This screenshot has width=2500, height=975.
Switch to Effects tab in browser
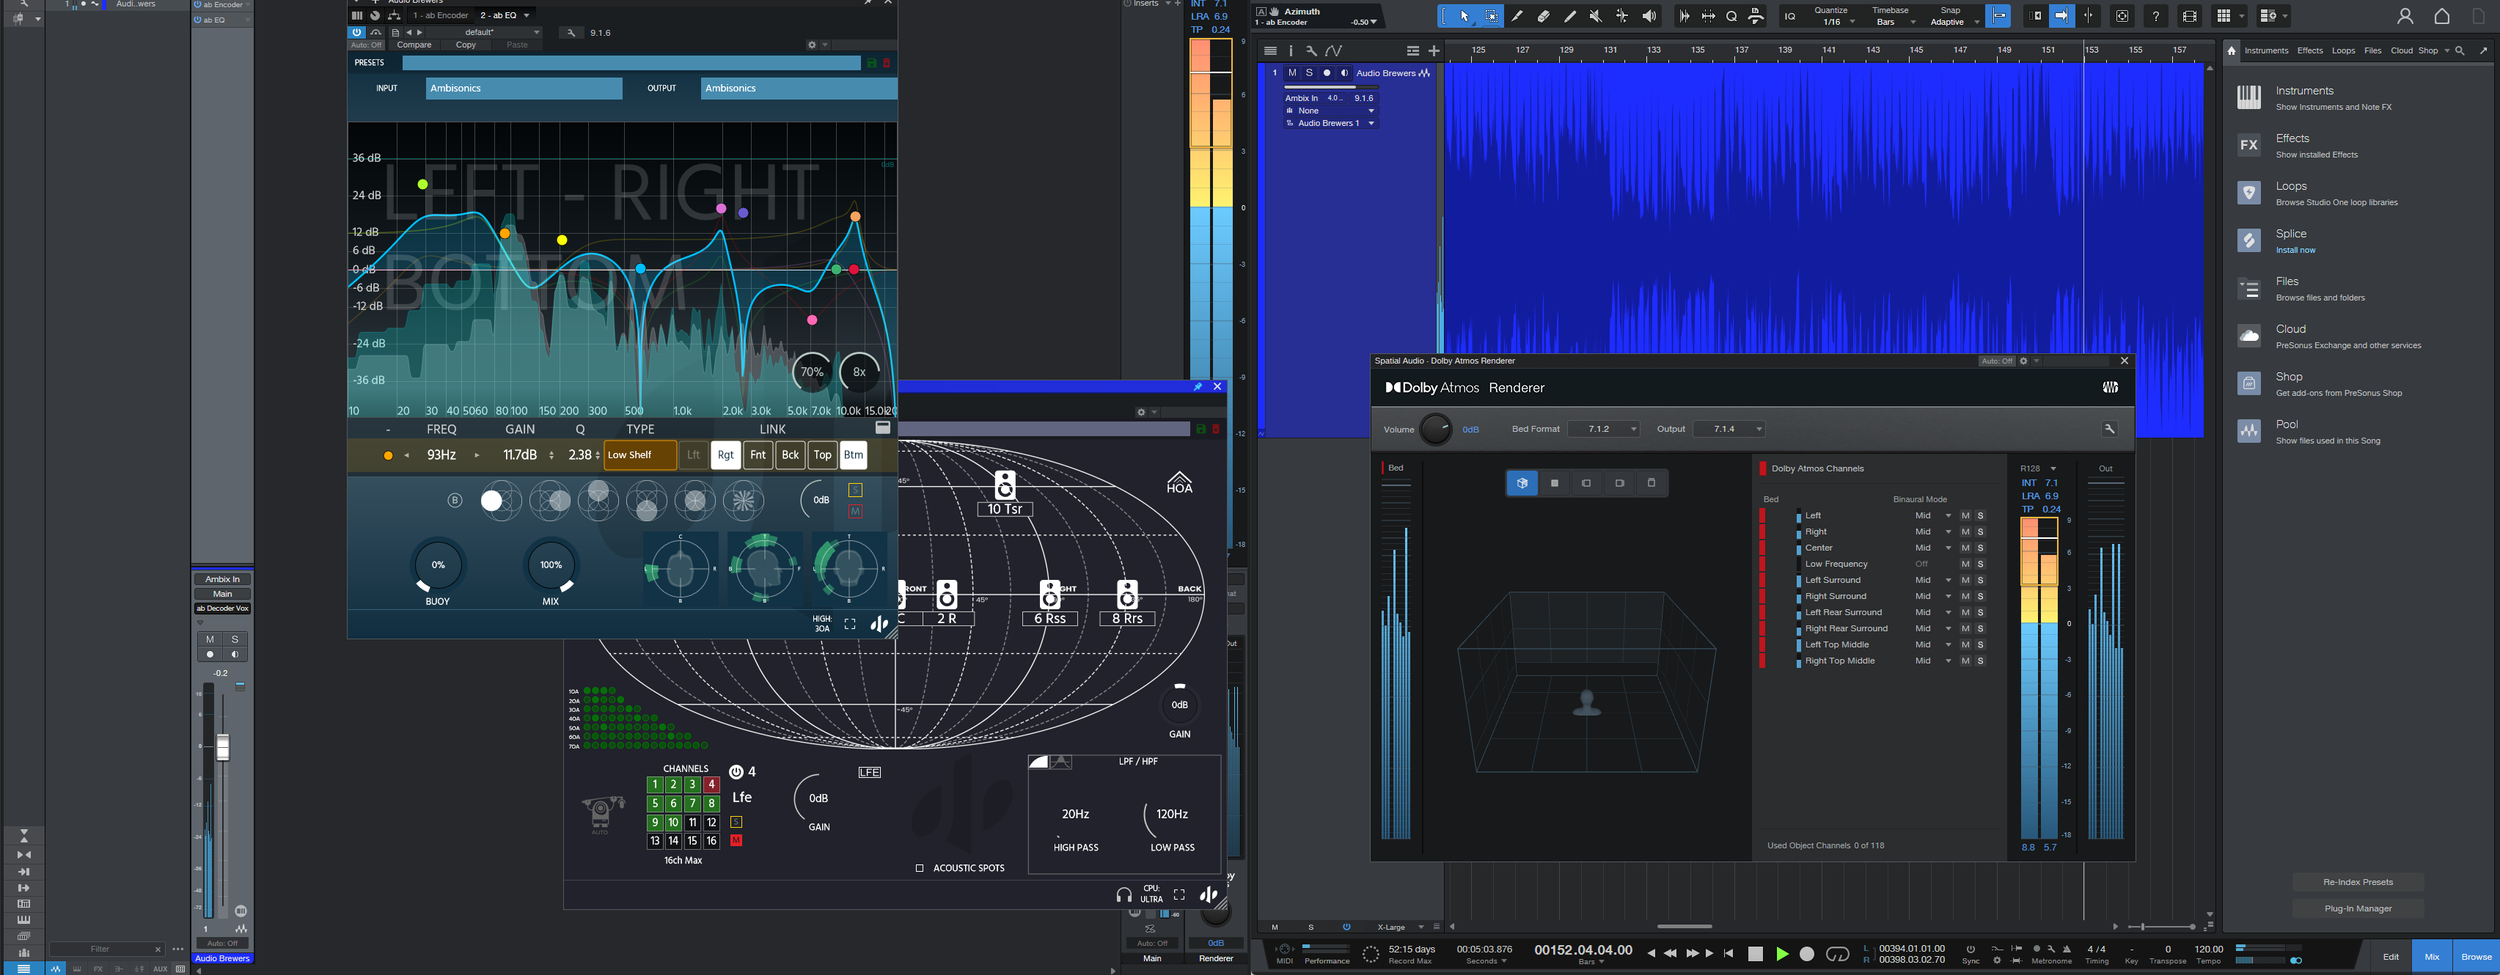[x=2310, y=50]
